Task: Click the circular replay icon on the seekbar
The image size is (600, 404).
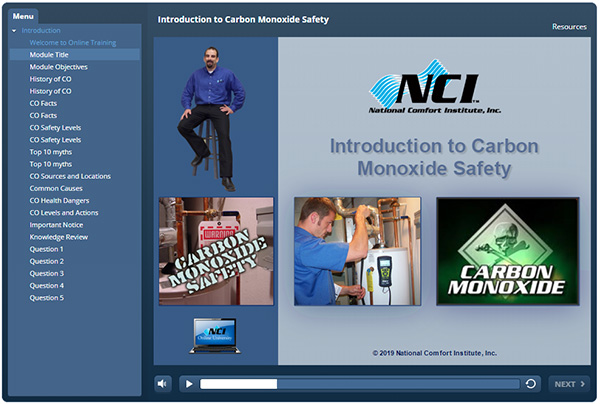Action: (x=531, y=384)
